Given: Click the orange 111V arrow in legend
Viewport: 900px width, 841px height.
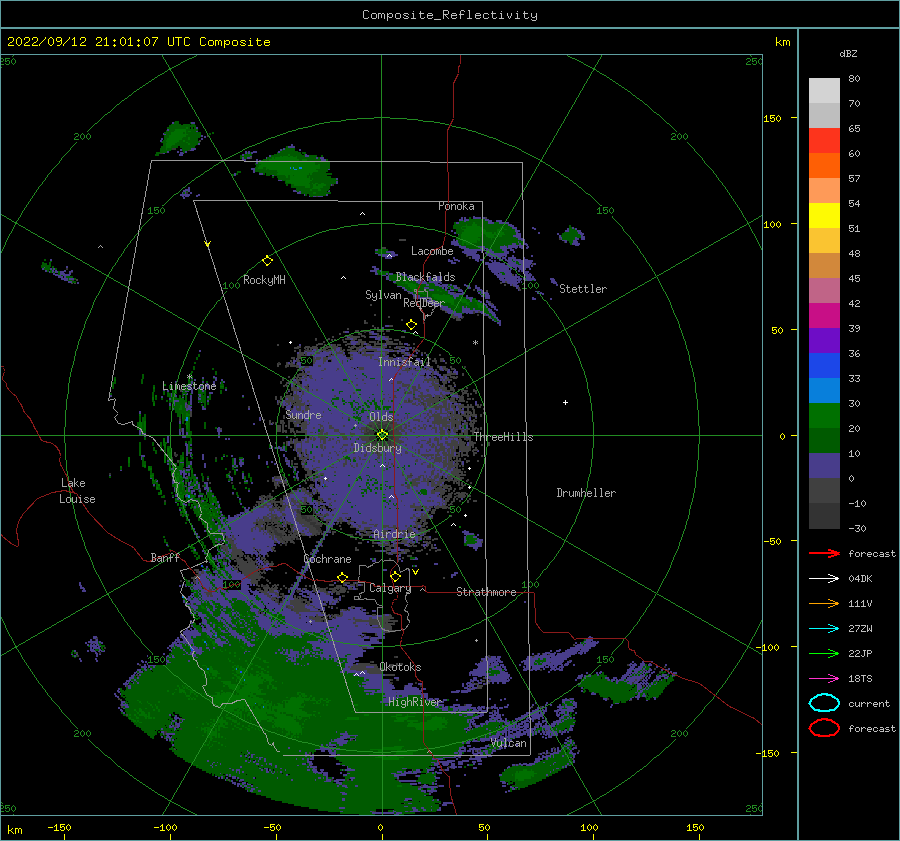Looking at the screenshot, I should pos(824,603).
